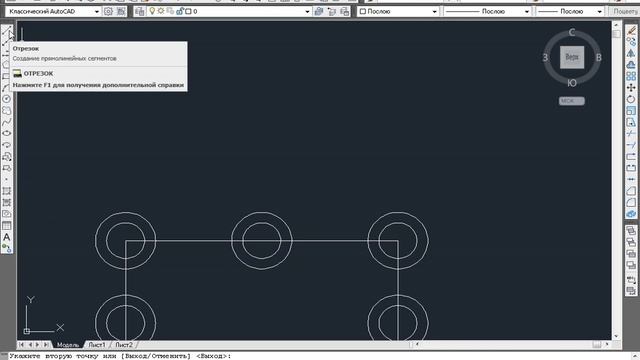Screen dimensions: 640x360
Task: Open the Make Block tool
Action: [x=7, y=168]
